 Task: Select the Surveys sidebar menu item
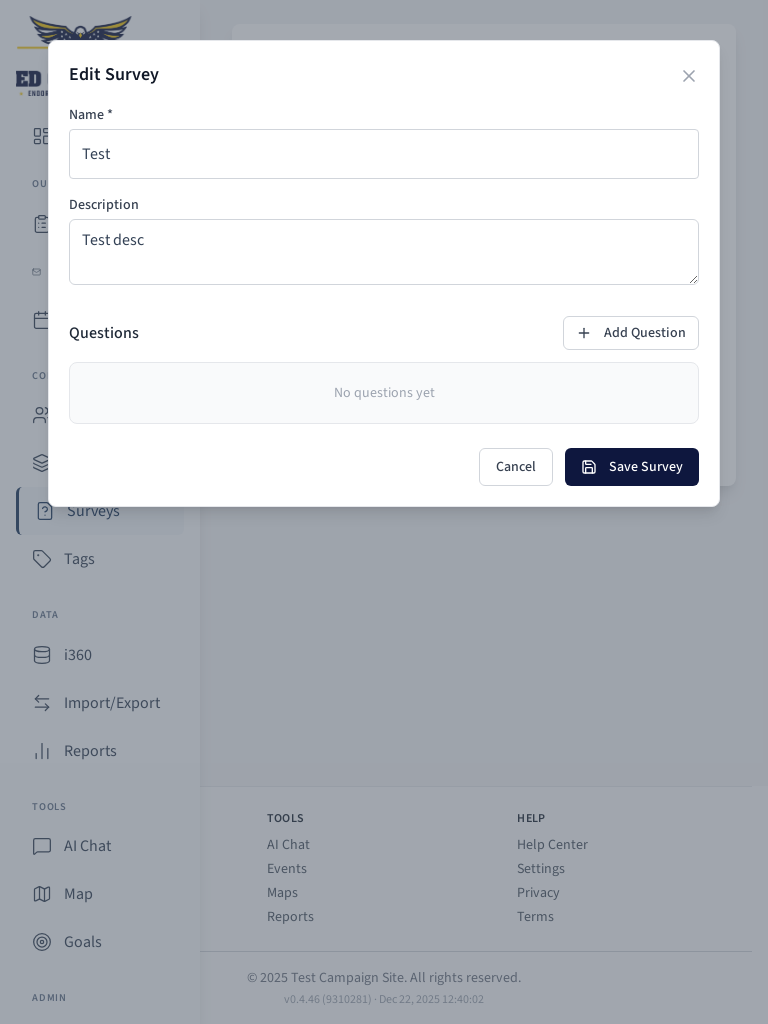click(x=93, y=511)
